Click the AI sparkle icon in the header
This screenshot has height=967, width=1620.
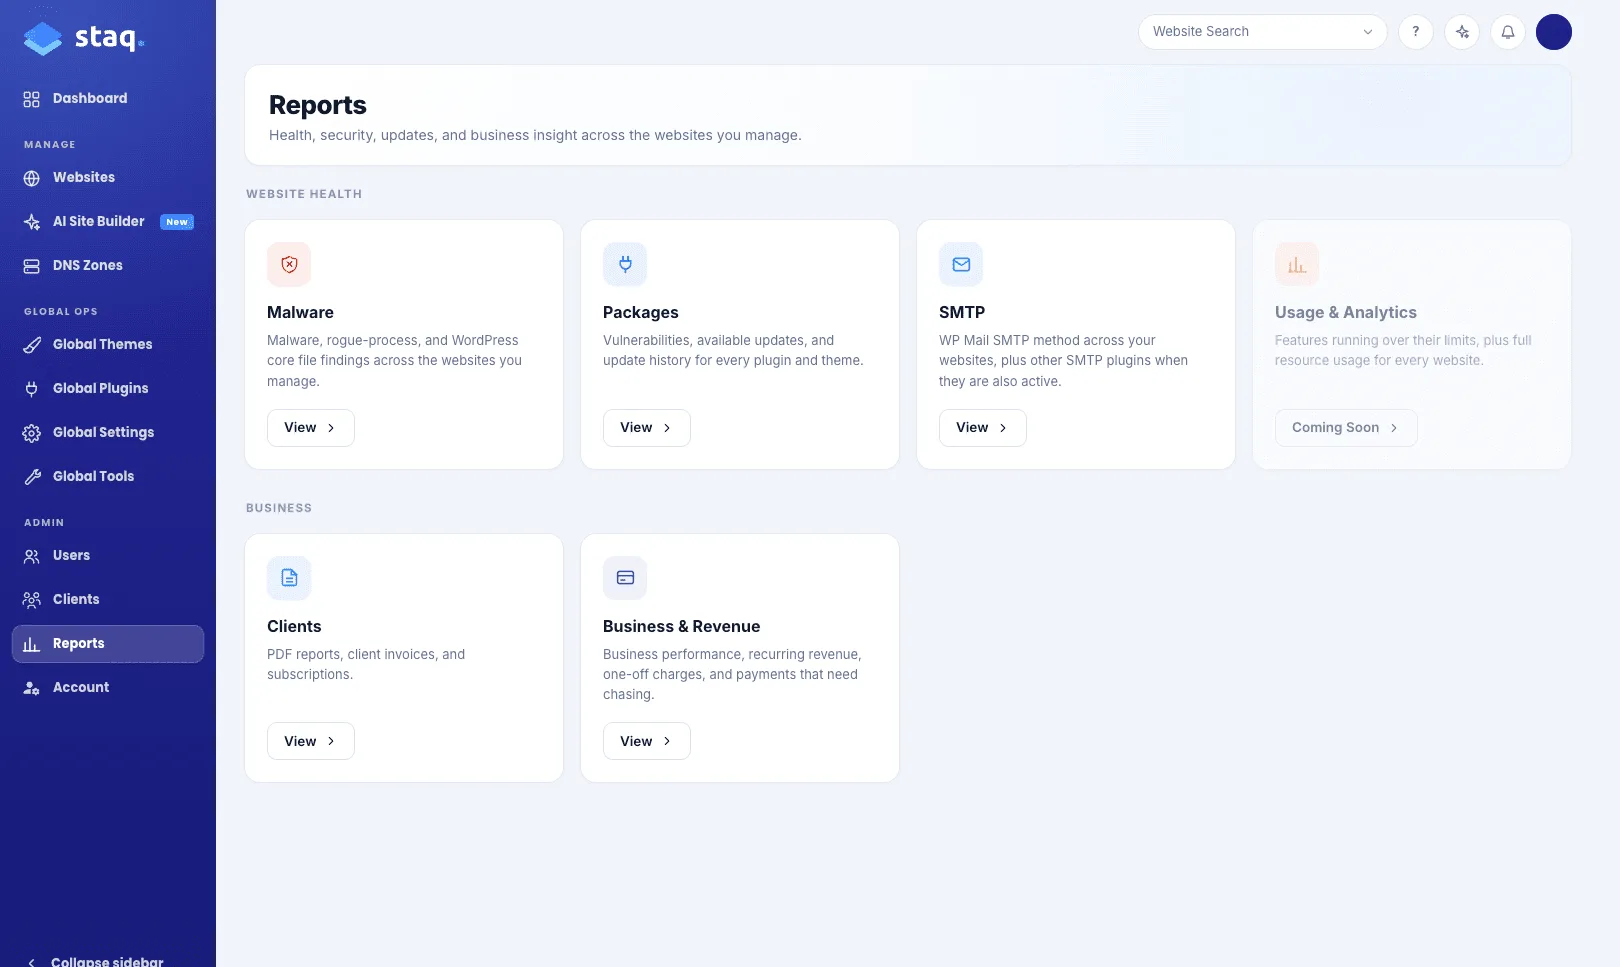click(1462, 32)
